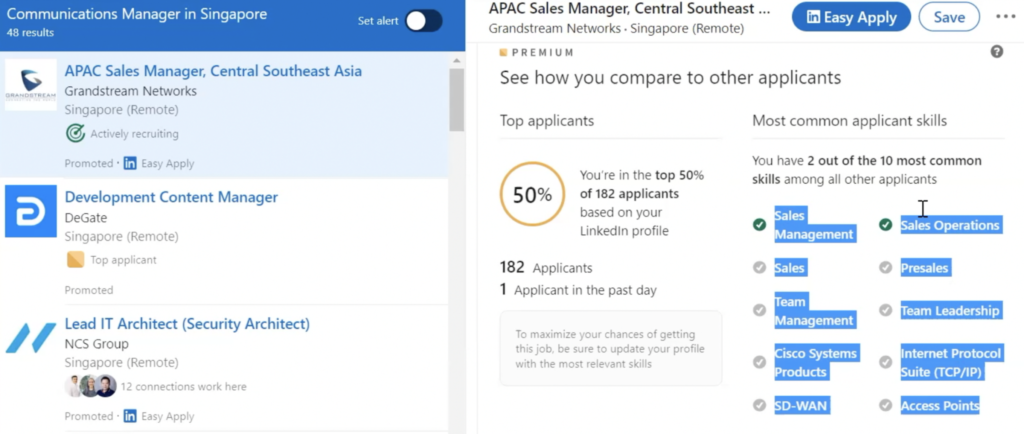Click the SD-WAN skill text
The height and width of the screenshot is (434, 1024).
801,405
